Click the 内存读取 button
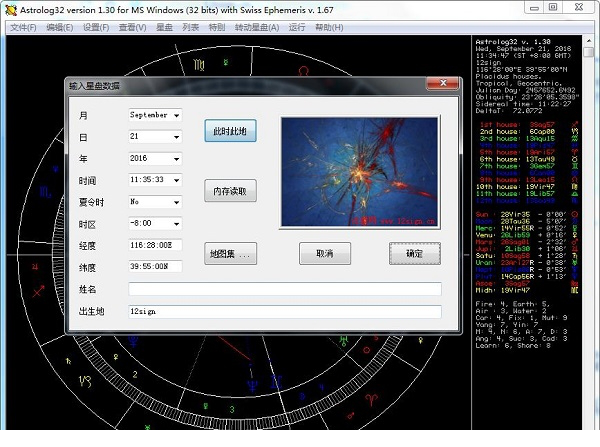The width and height of the screenshot is (600, 447). (230, 191)
